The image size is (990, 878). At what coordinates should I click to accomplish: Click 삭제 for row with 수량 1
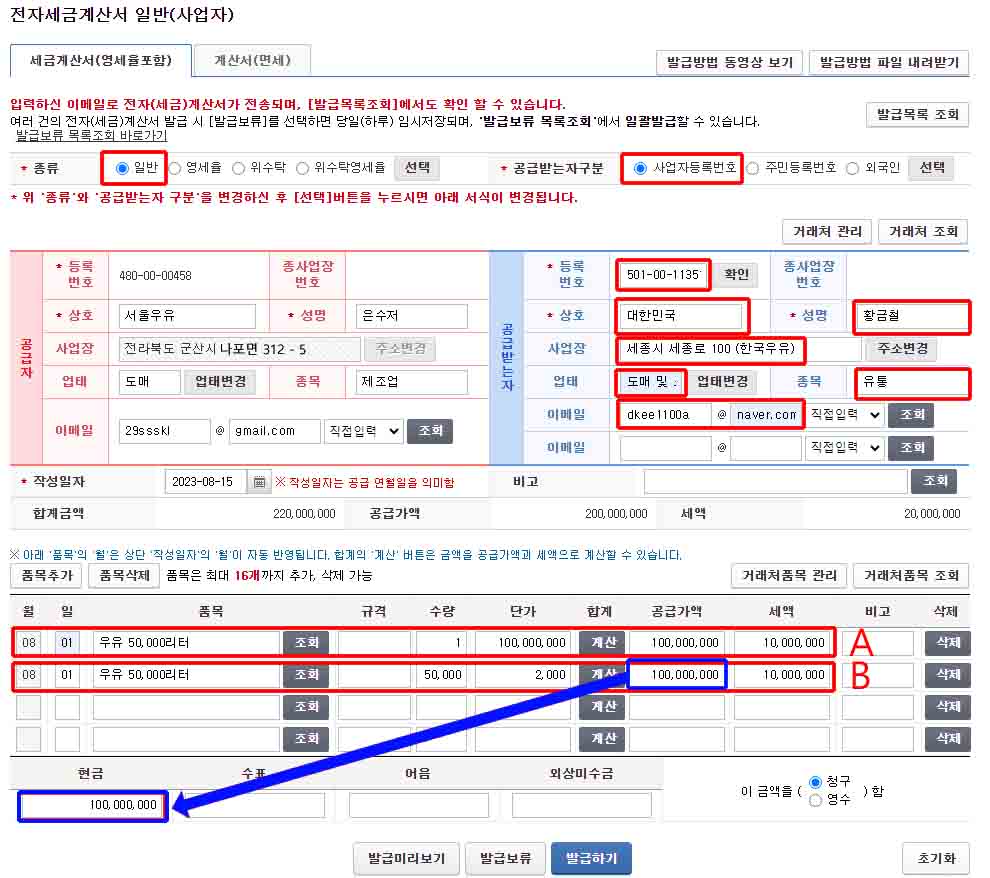[x=947, y=643]
